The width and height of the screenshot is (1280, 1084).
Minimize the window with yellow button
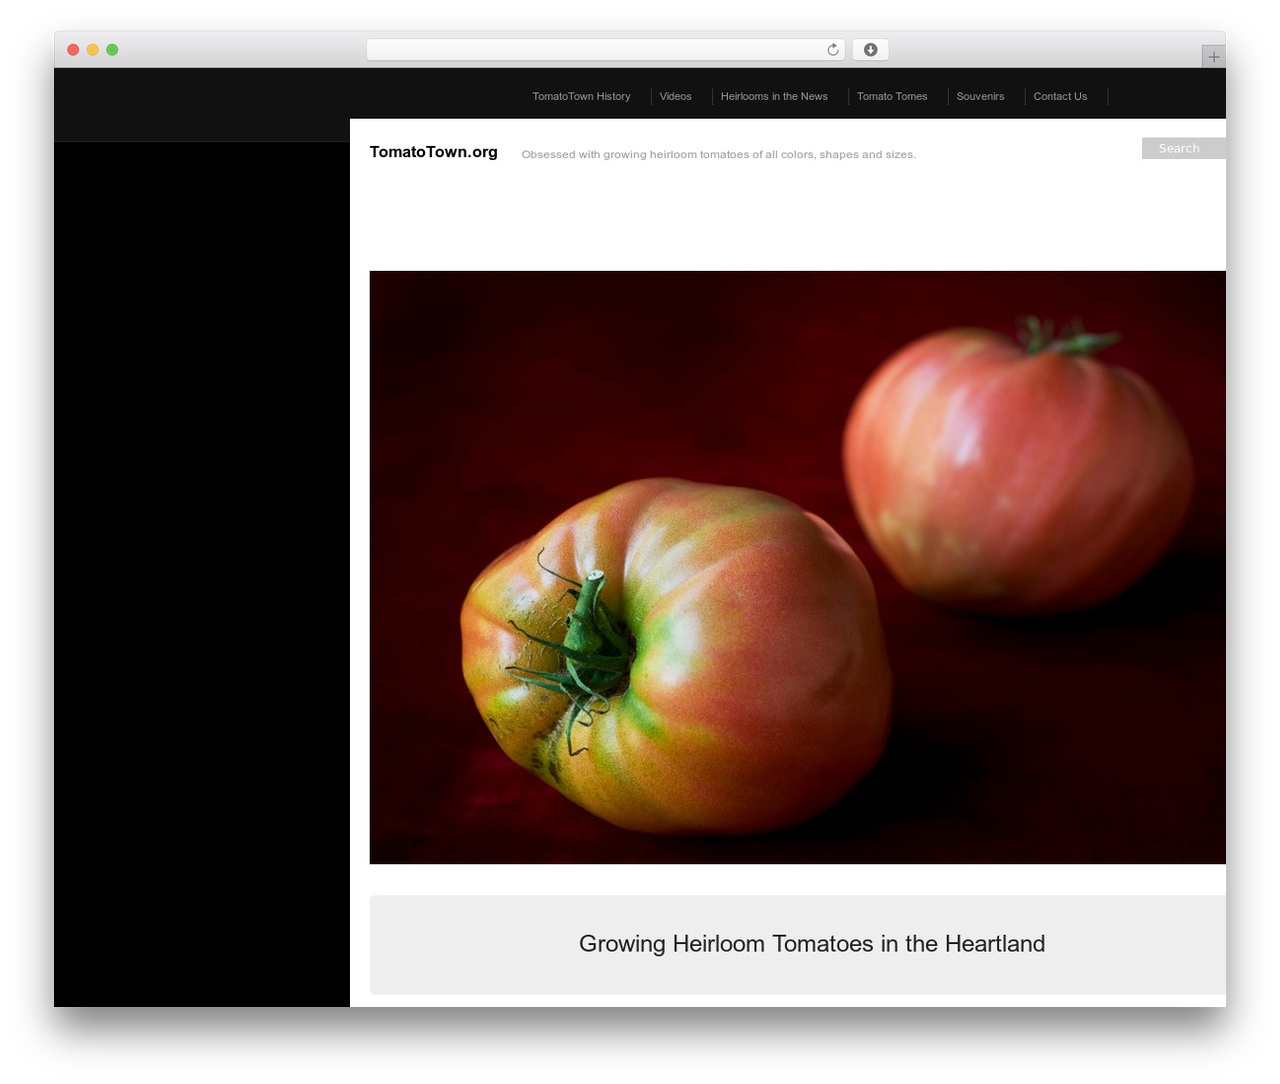[x=93, y=50]
